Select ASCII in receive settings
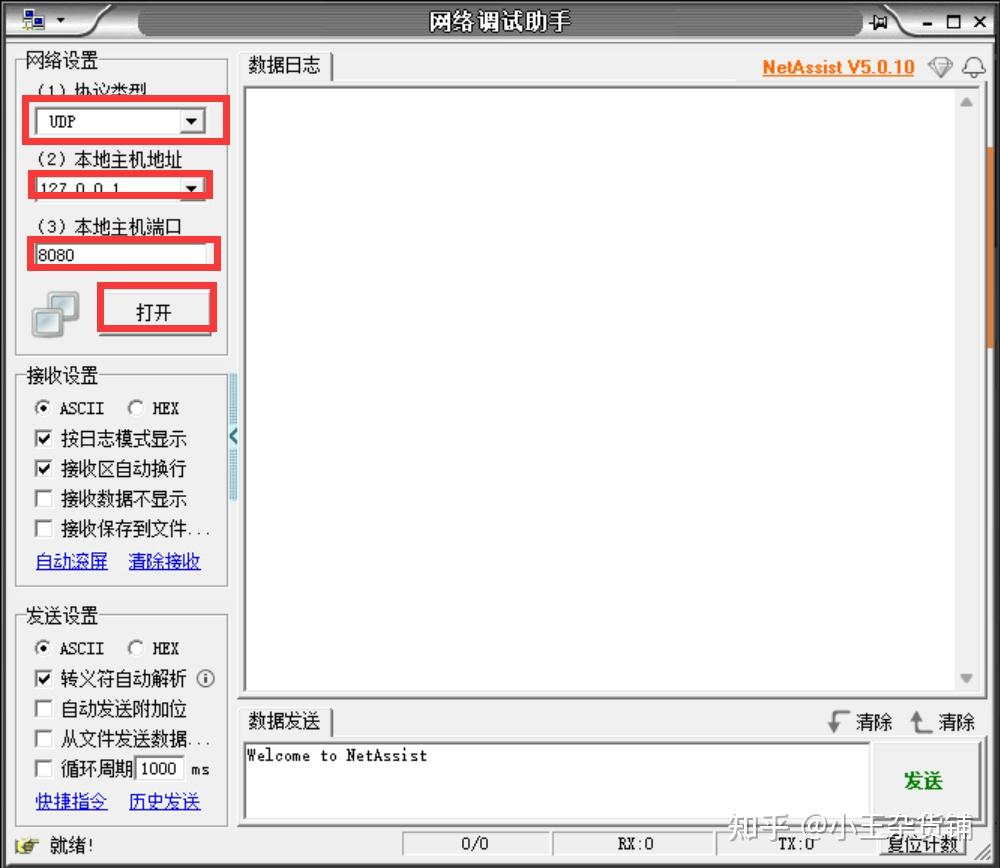This screenshot has height=868, width=1000. point(70,408)
